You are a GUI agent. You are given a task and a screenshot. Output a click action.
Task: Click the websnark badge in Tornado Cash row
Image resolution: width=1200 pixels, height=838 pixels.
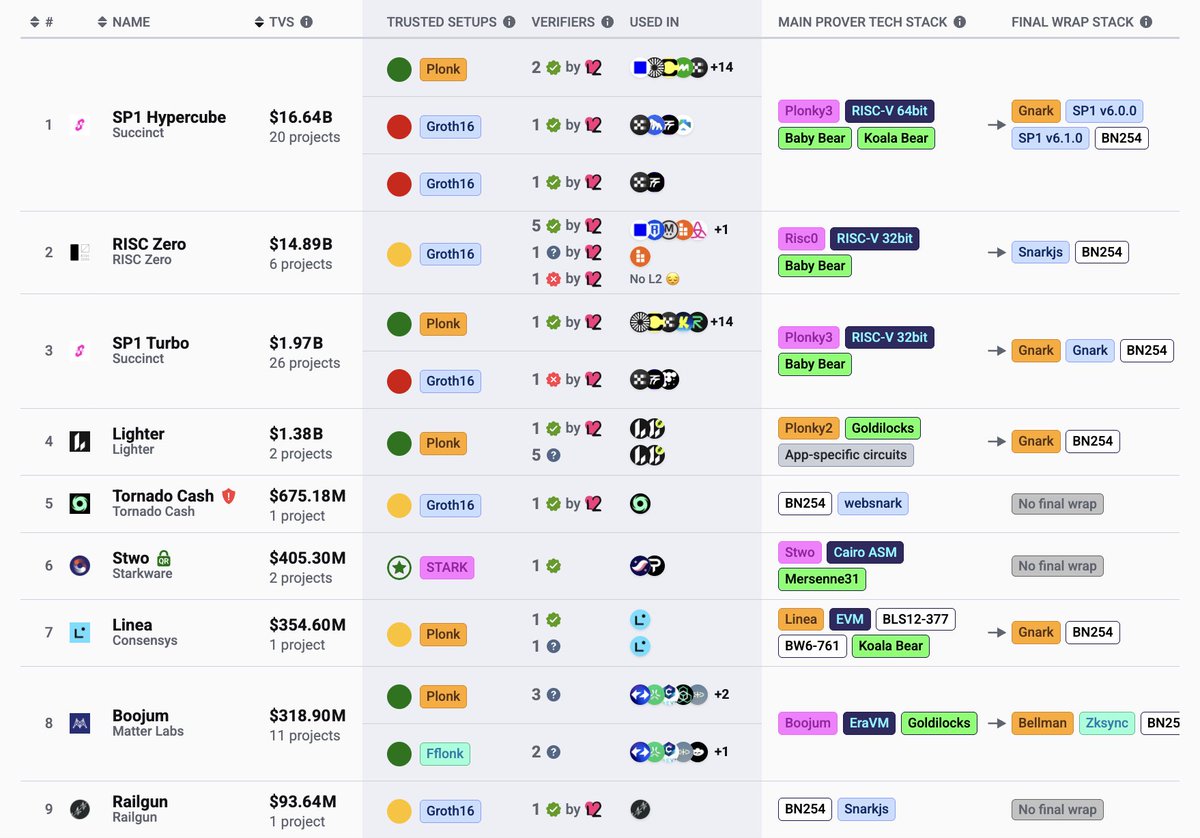(872, 503)
